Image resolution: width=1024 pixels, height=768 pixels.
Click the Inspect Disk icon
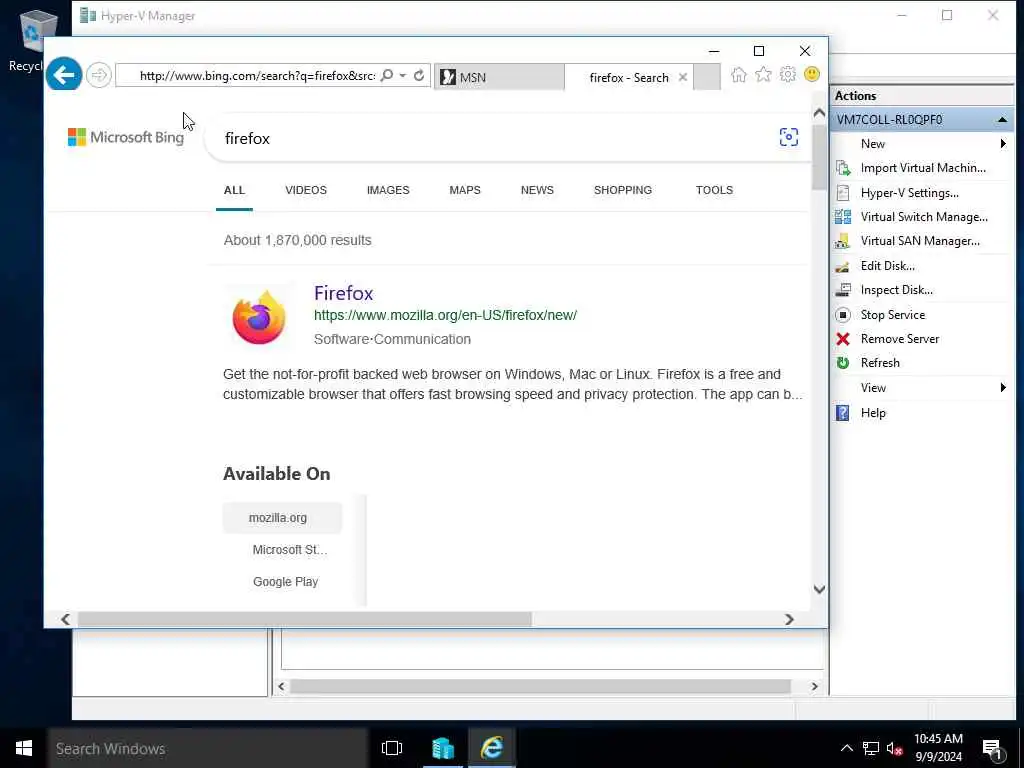click(843, 289)
